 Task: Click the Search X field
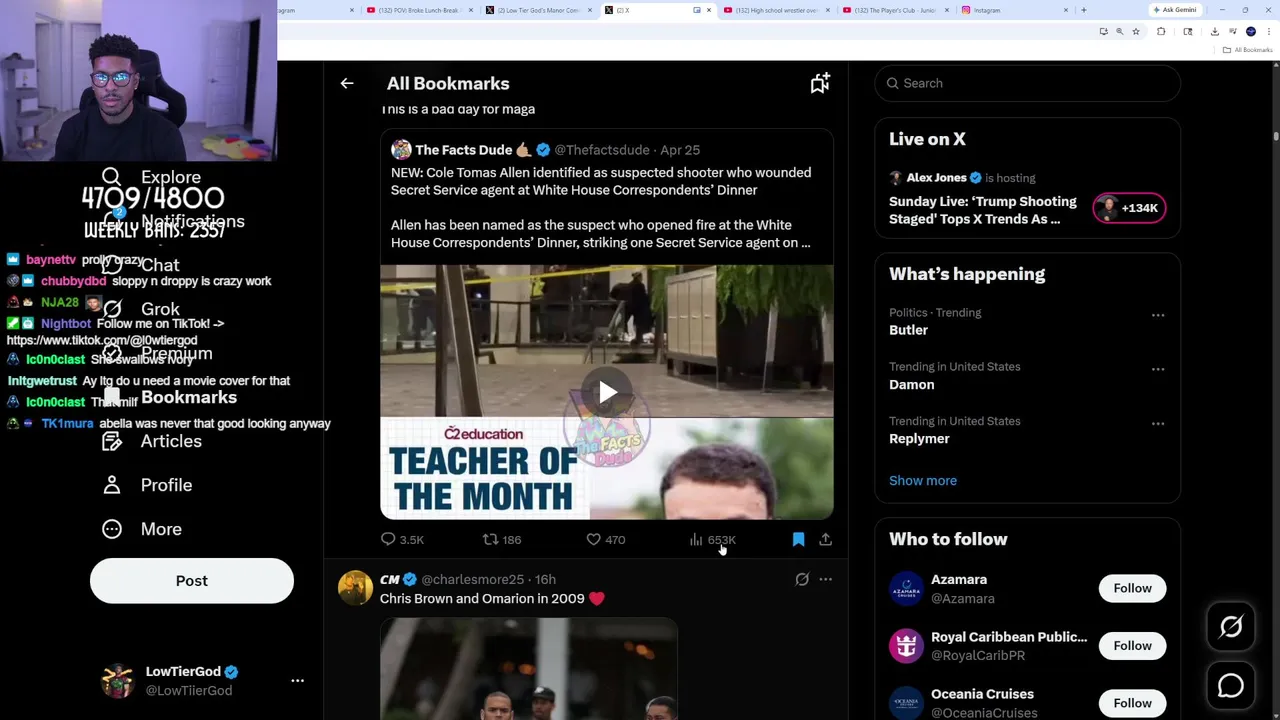pyautogui.click(x=1028, y=83)
